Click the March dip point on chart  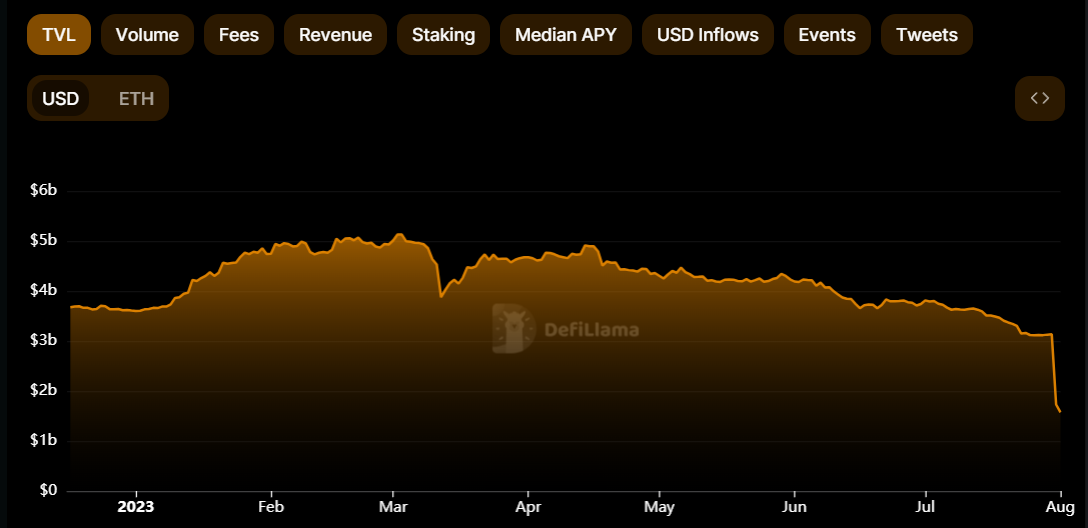(441, 296)
